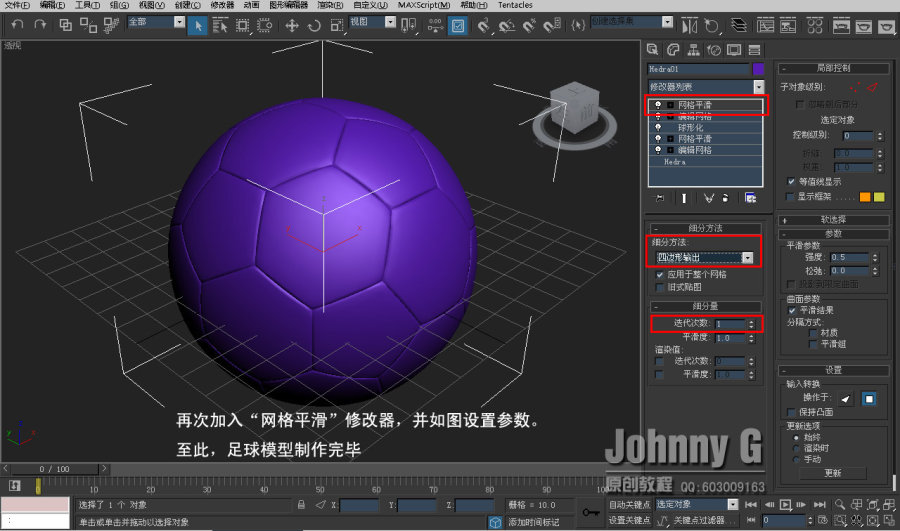The height and width of the screenshot is (531, 900).
Task: Open the 文件(F) menu
Action: [17, 5]
